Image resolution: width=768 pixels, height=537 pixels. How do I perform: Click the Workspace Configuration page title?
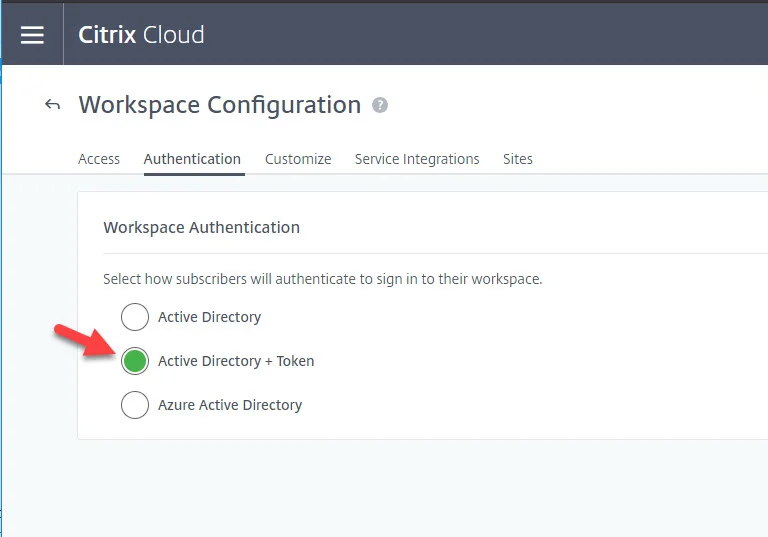[x=220, y=105]
